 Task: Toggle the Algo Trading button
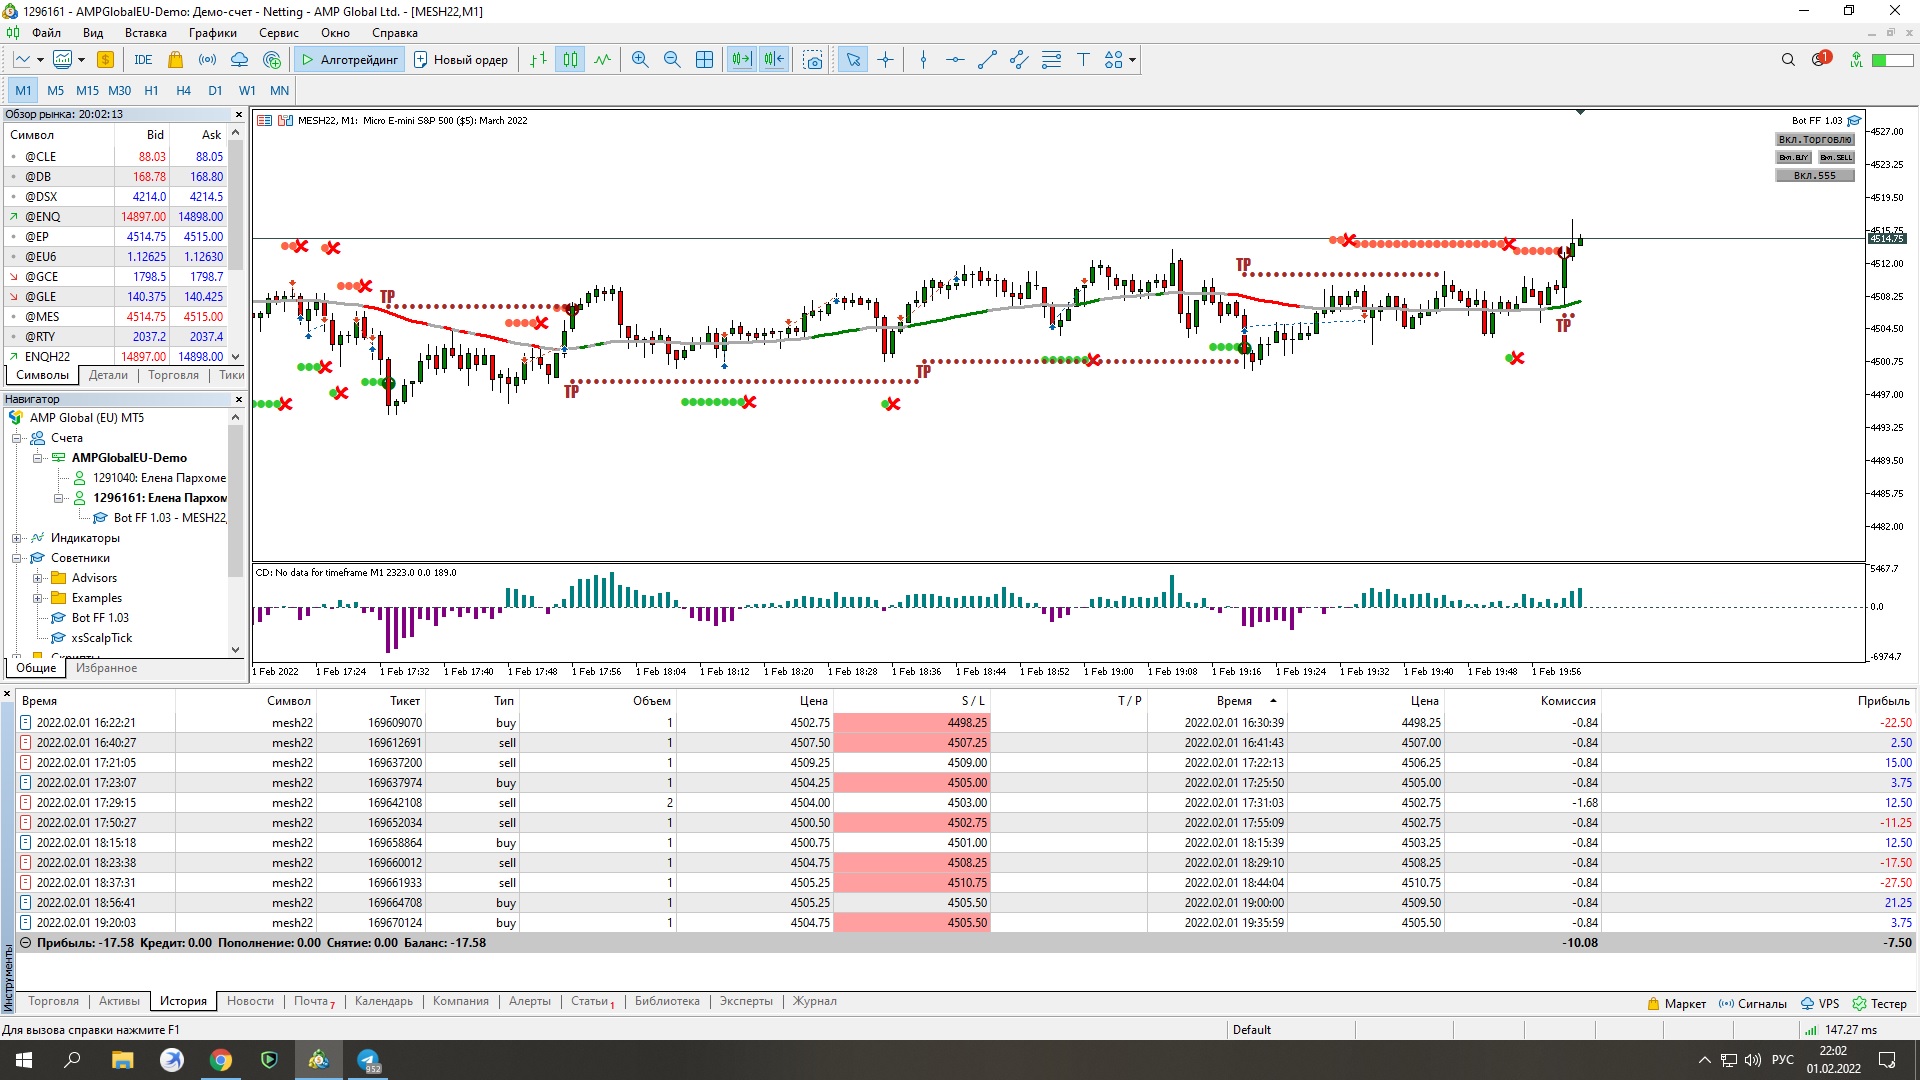tap(349, 60)
